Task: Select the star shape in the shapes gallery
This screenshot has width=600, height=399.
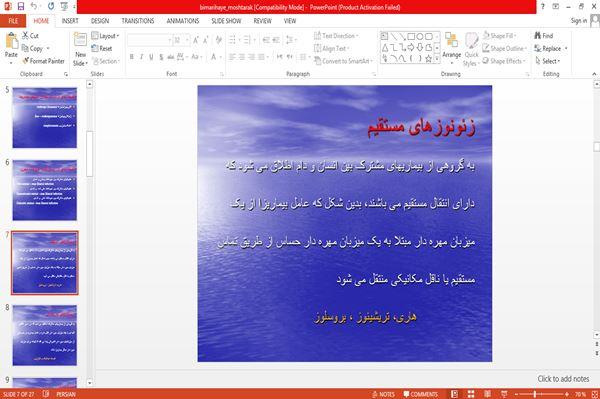Action: click(x=429, y=59)
